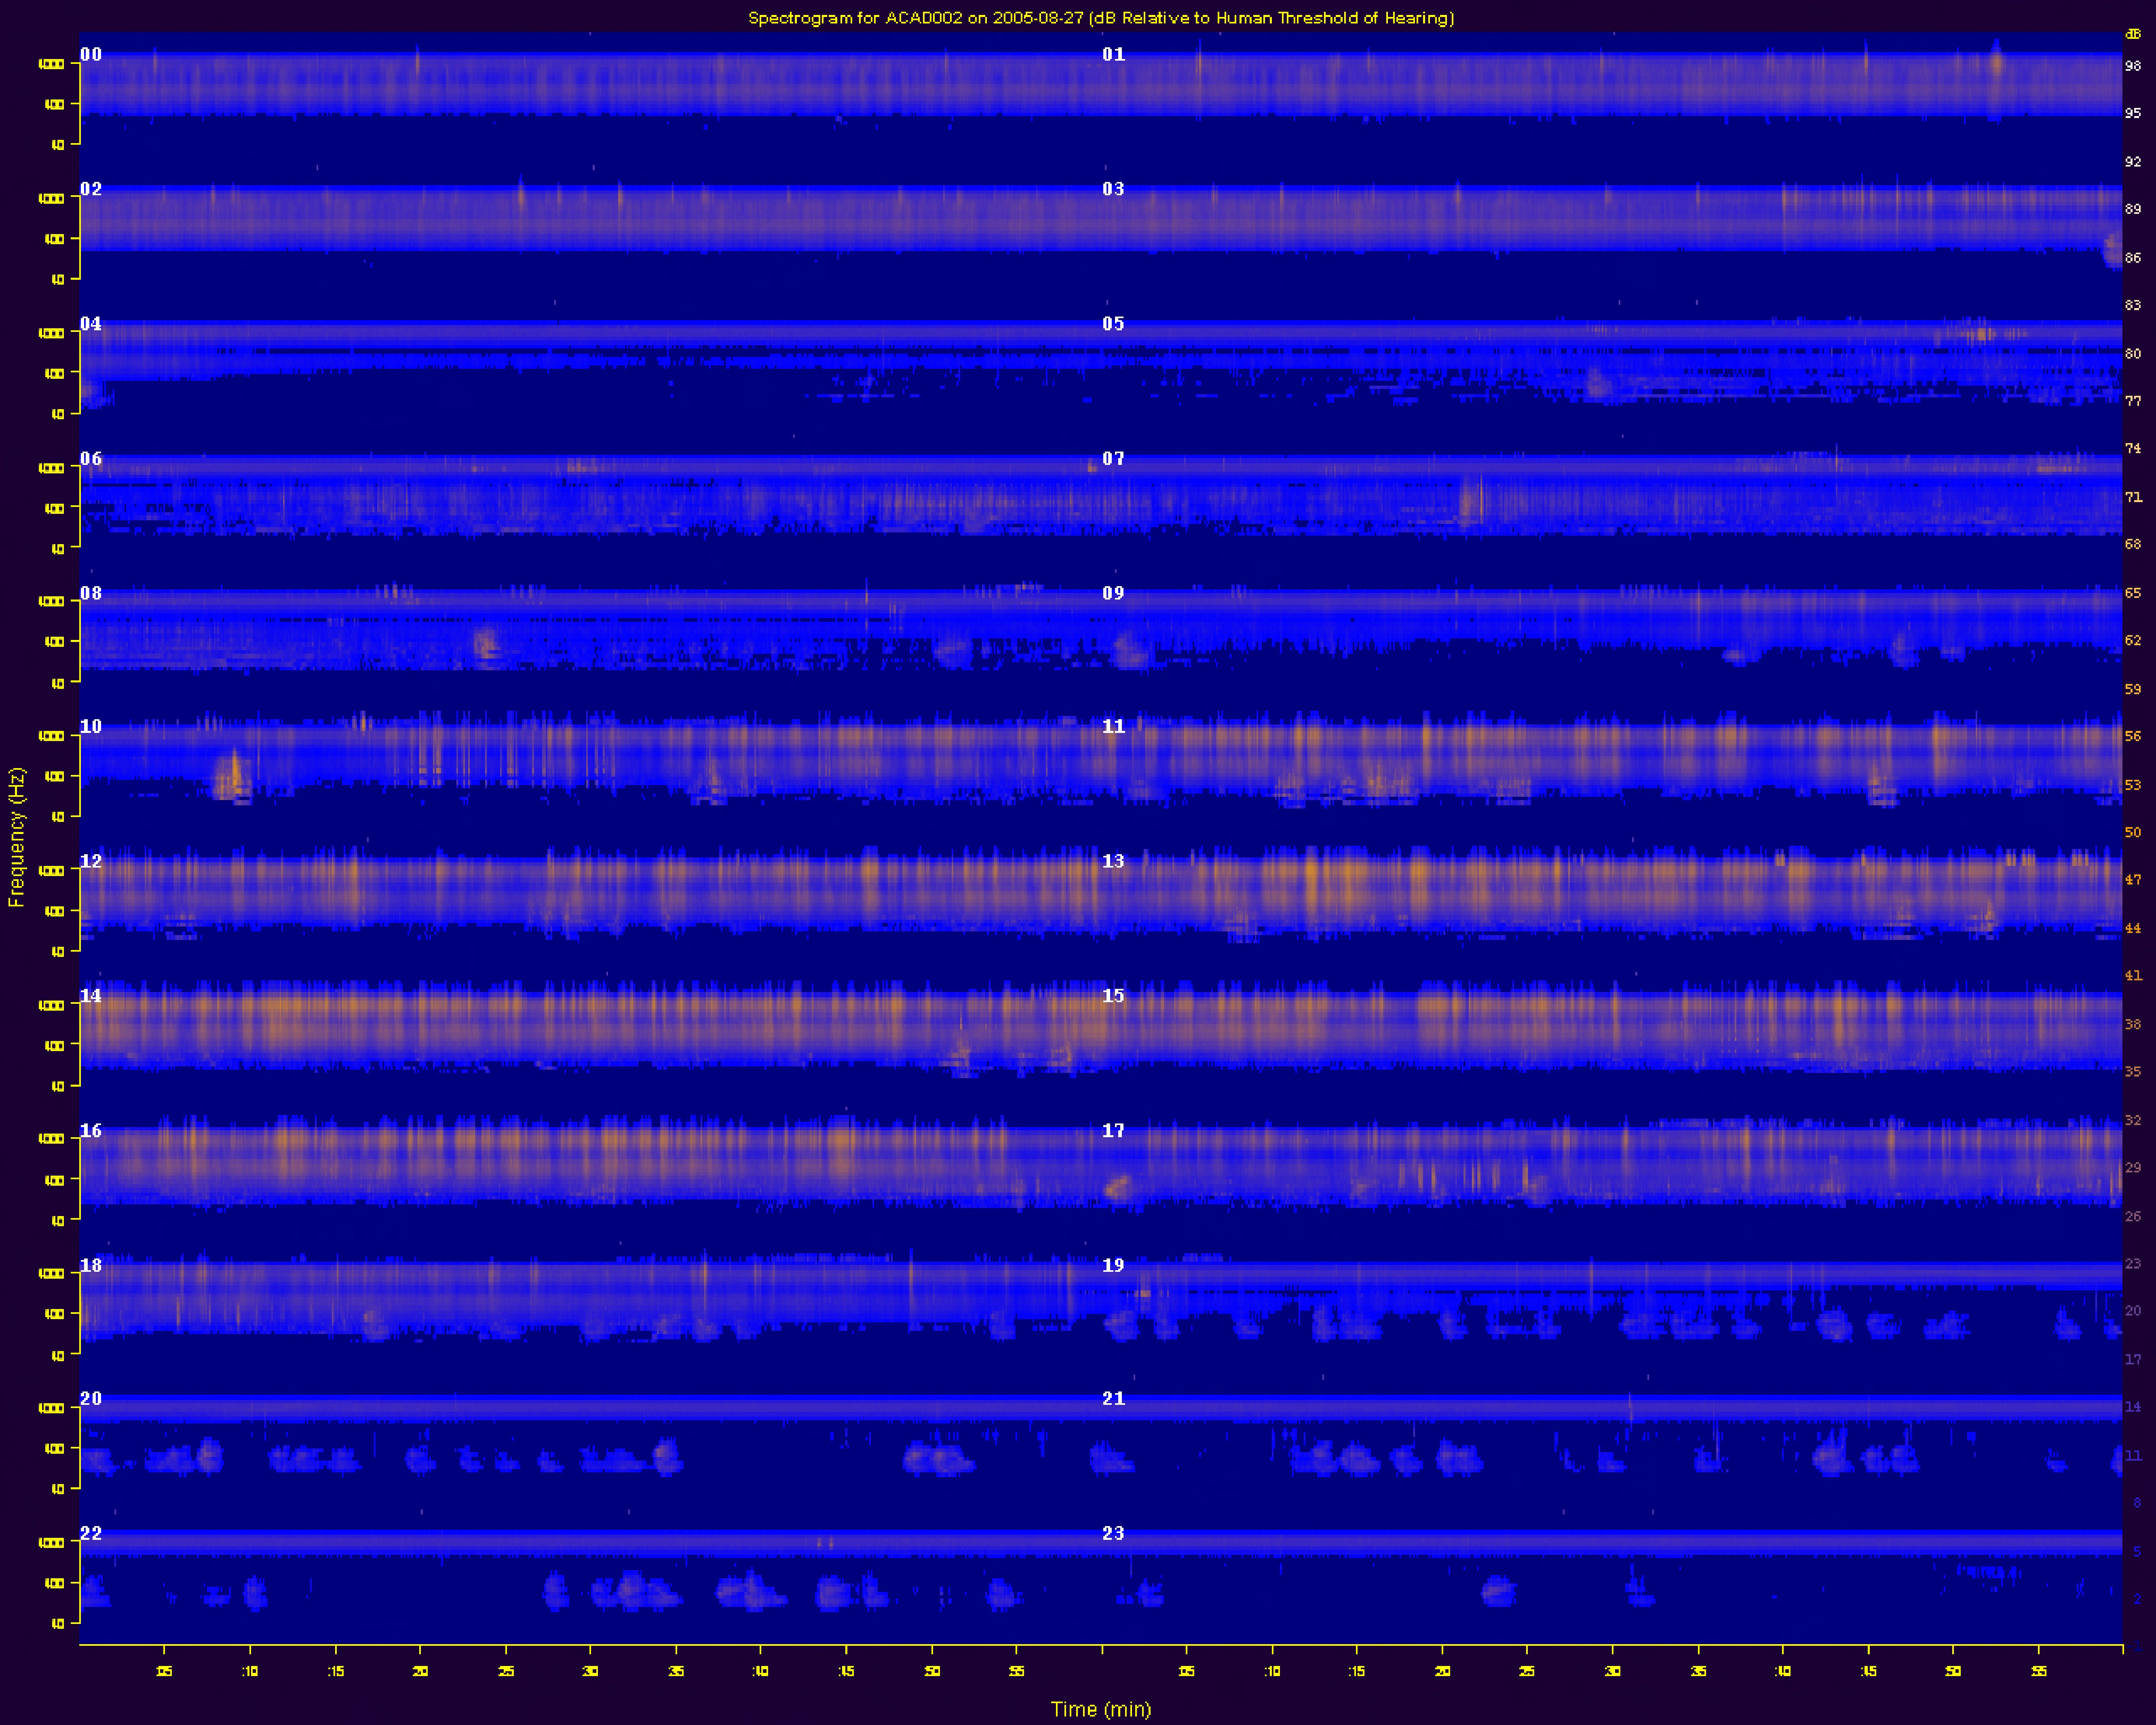This screenshot has height=1725, width=2156.
Task: Choose the 32 value on the dB scale
Action: 2133,1120
